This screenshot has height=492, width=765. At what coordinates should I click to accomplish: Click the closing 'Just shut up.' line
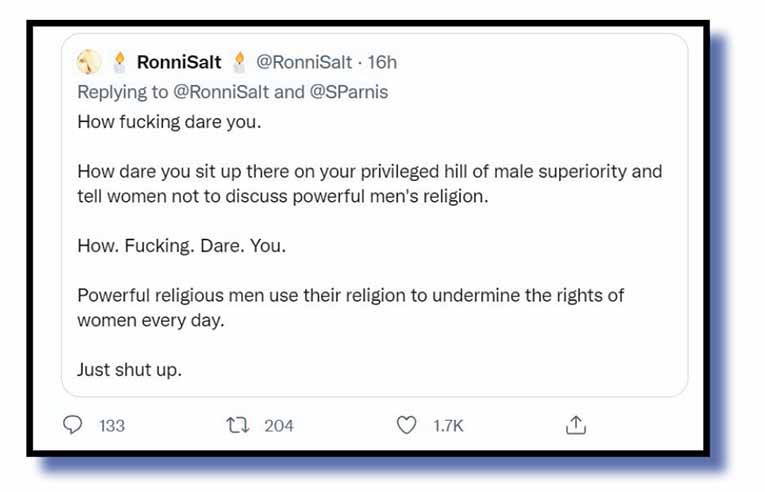(x=129, y=370)
